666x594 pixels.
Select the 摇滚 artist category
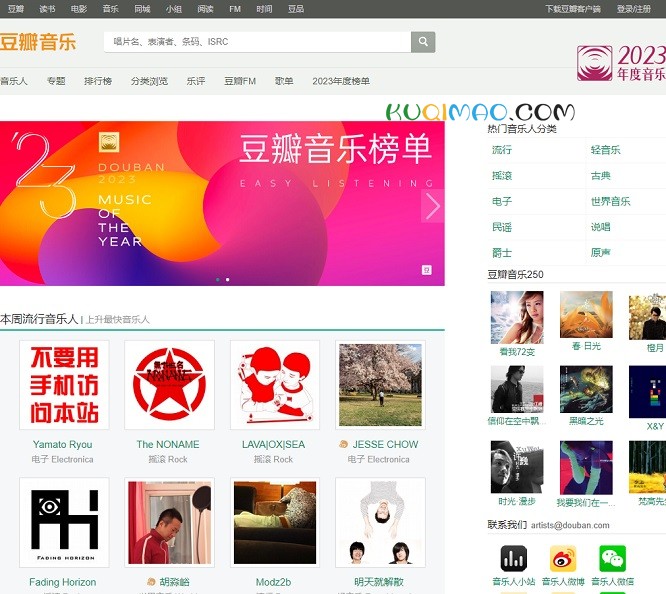(502, 176)
